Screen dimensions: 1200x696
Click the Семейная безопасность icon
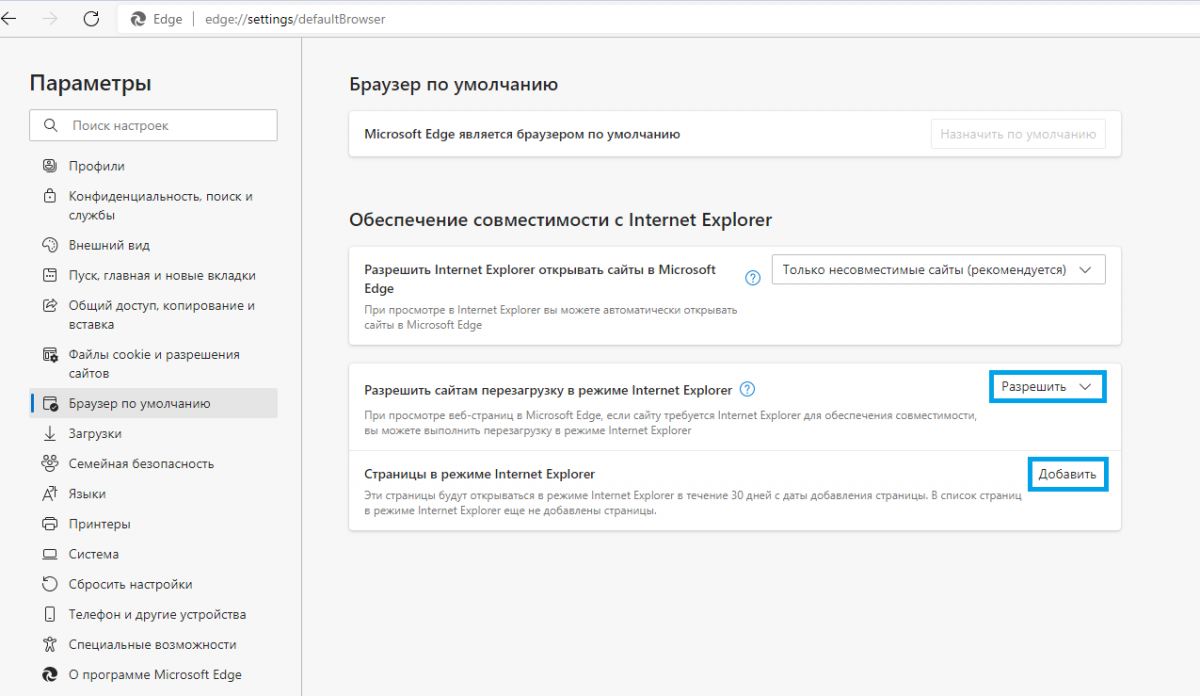click(x=50, y=463)
